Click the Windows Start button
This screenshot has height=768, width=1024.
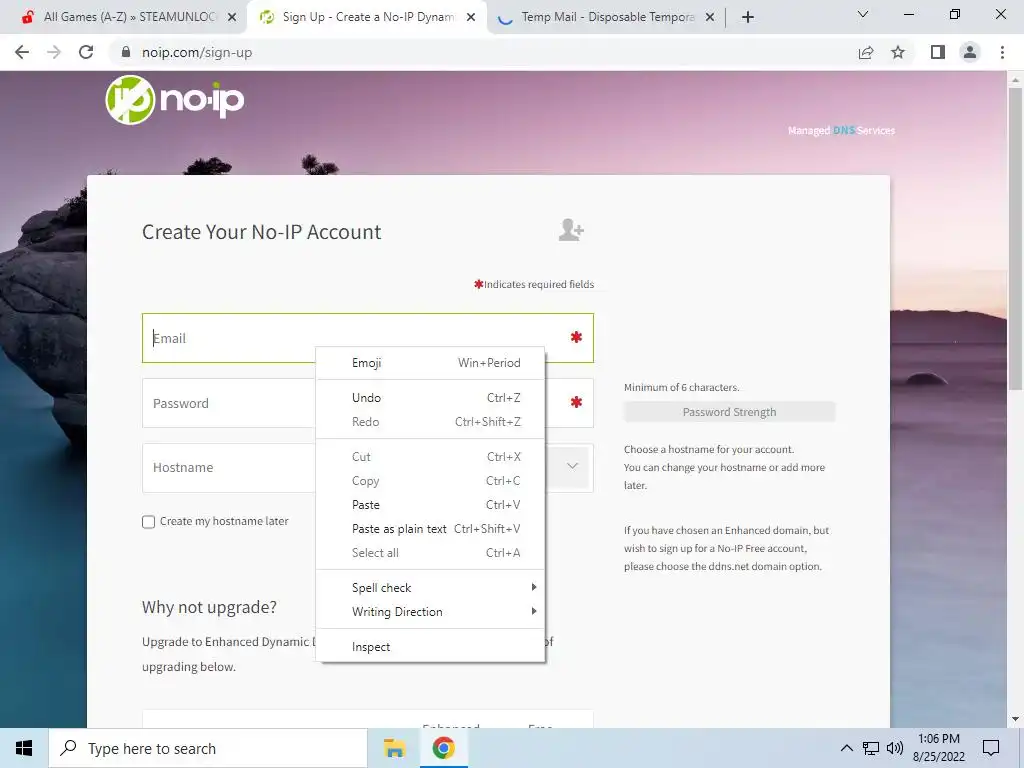(x=24, y=748)
